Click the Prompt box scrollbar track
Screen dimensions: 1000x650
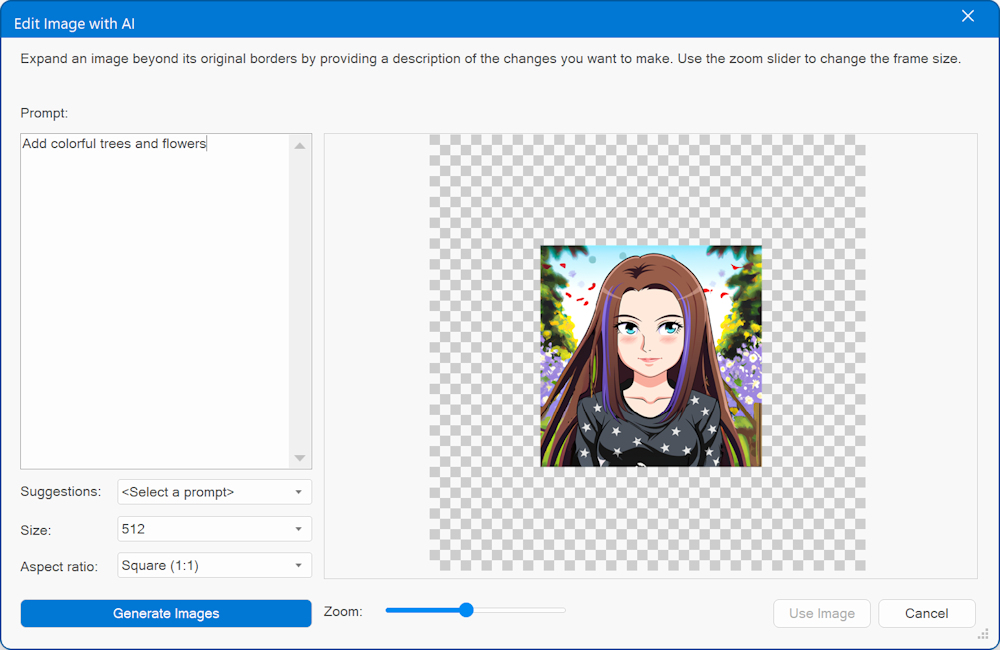point(300,300)
